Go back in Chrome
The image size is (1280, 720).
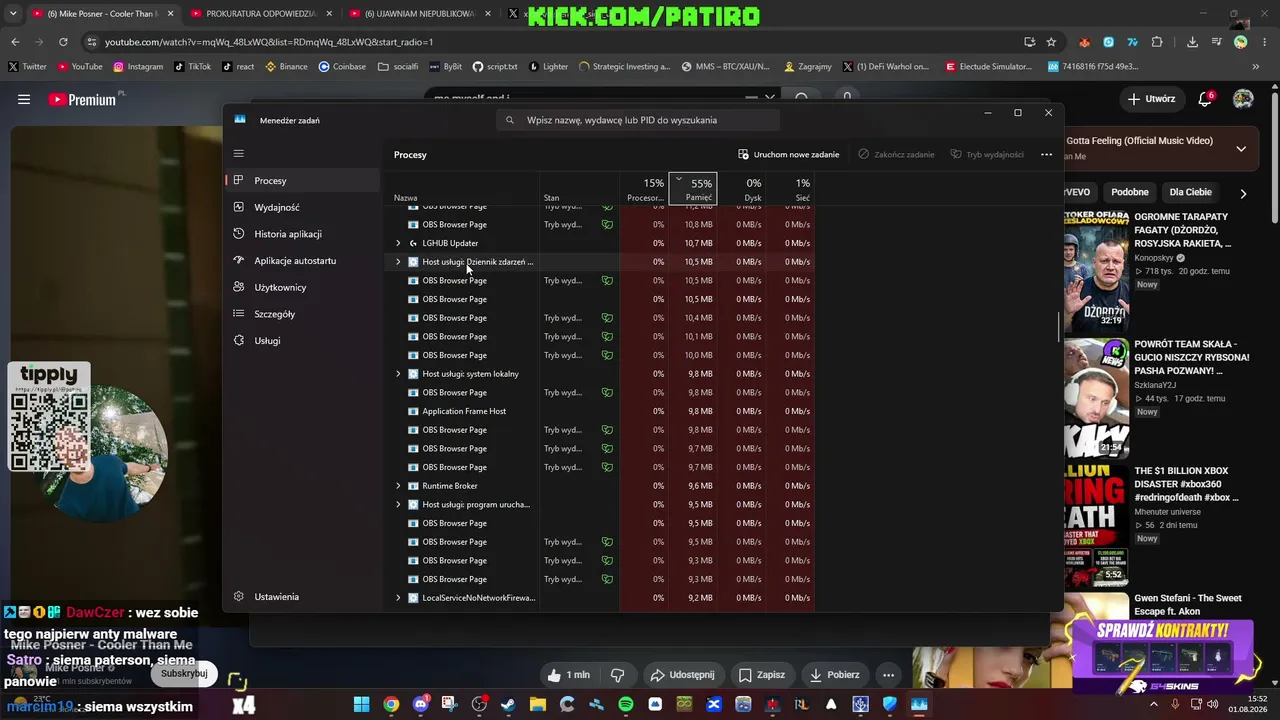pyautogui.click(x=15, y=42)
